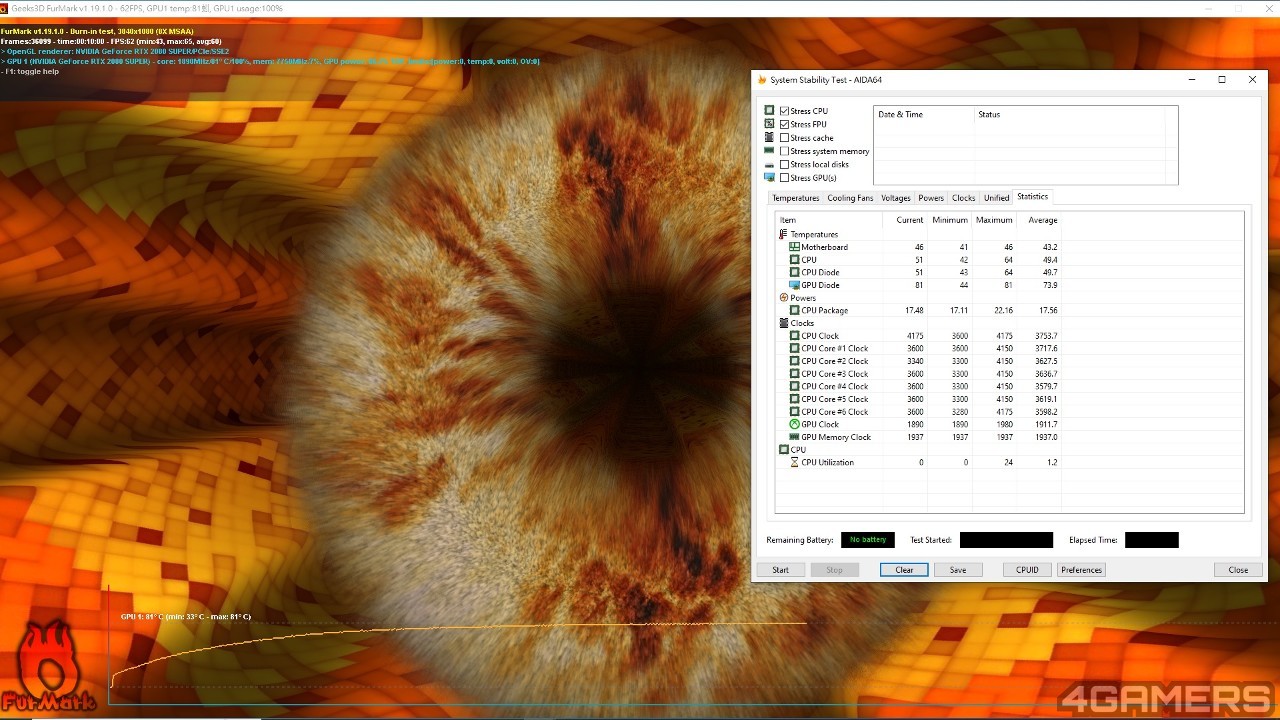Click the disk icon beside Stress local disks
Screen dimensions: 1280x720
coord(769,165)
